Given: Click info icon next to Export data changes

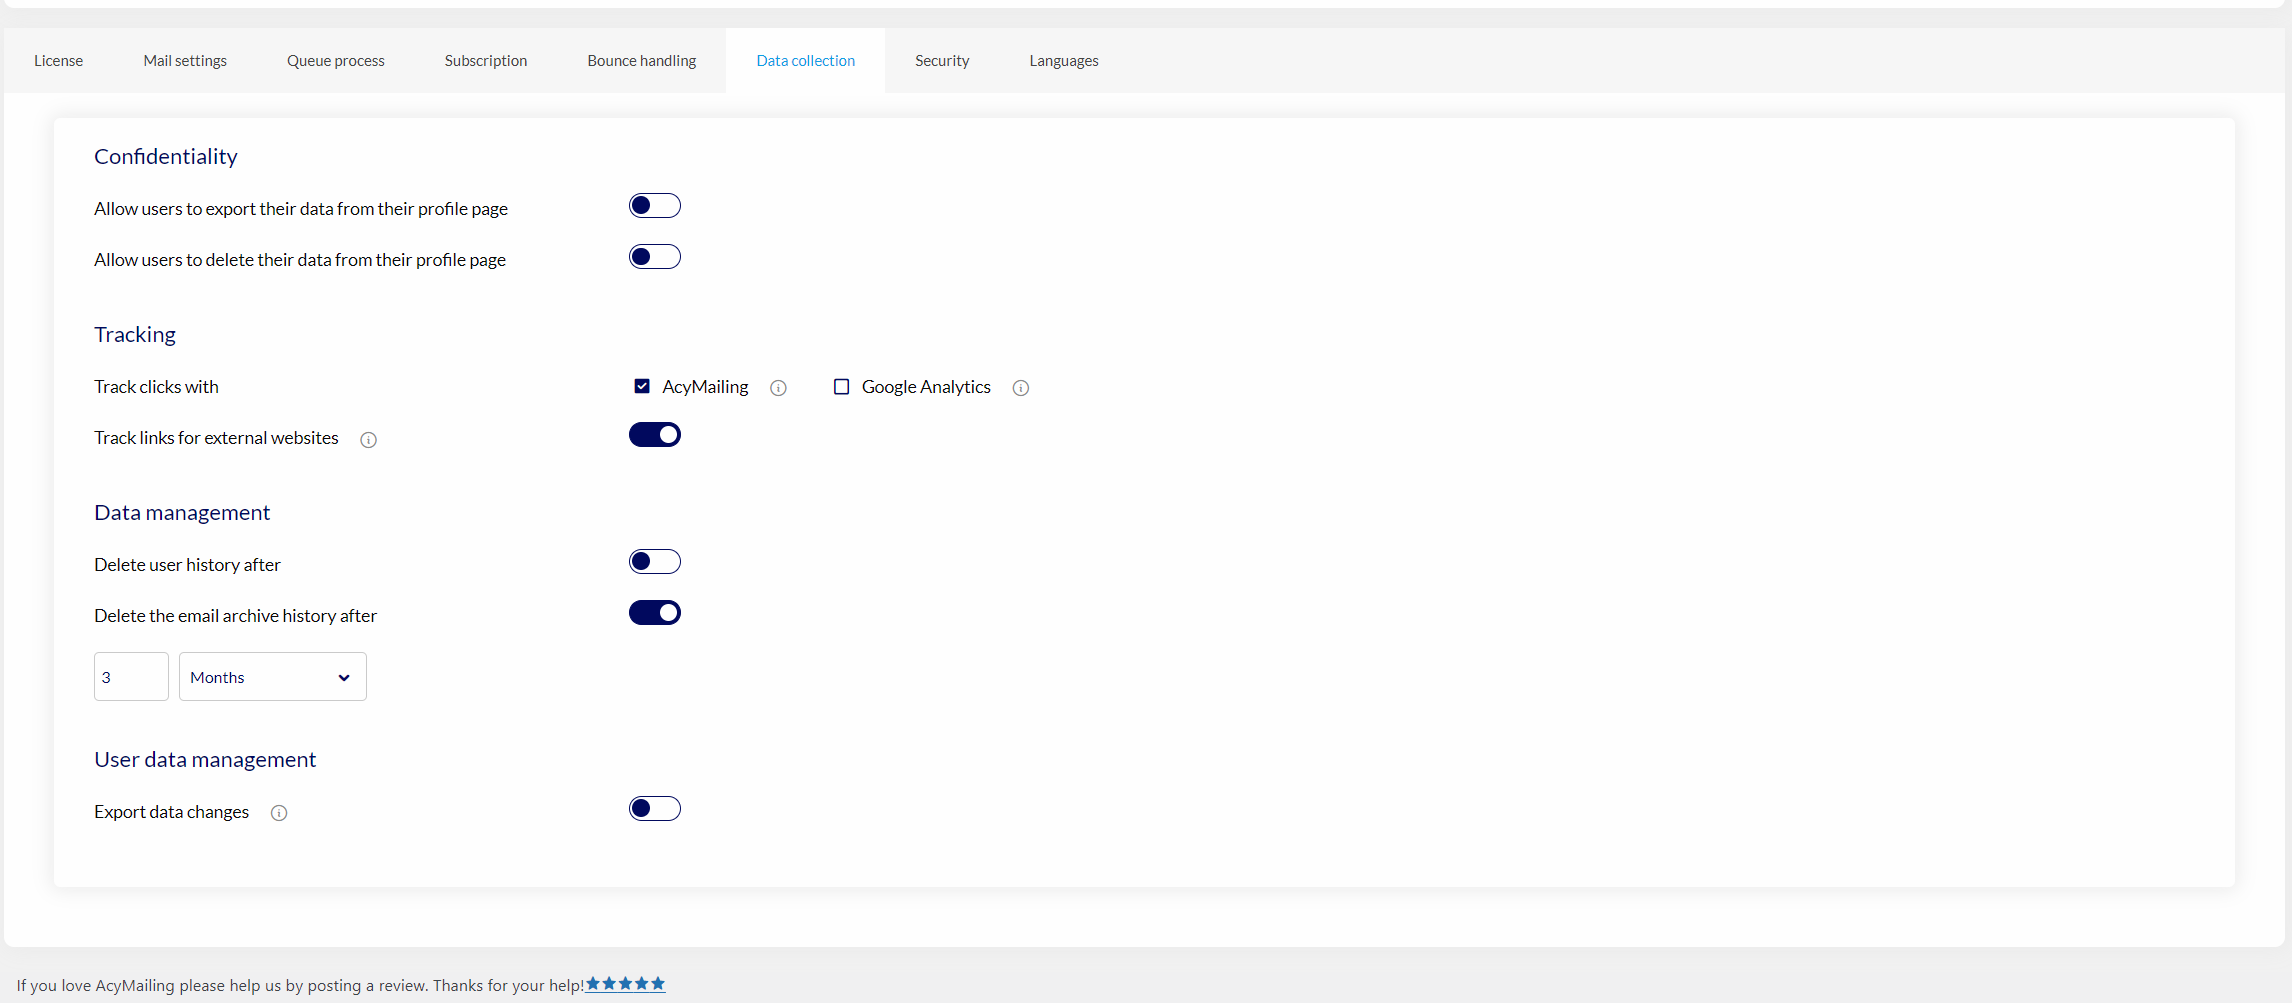Looking at the screenshot, I should tap(279, 813).
